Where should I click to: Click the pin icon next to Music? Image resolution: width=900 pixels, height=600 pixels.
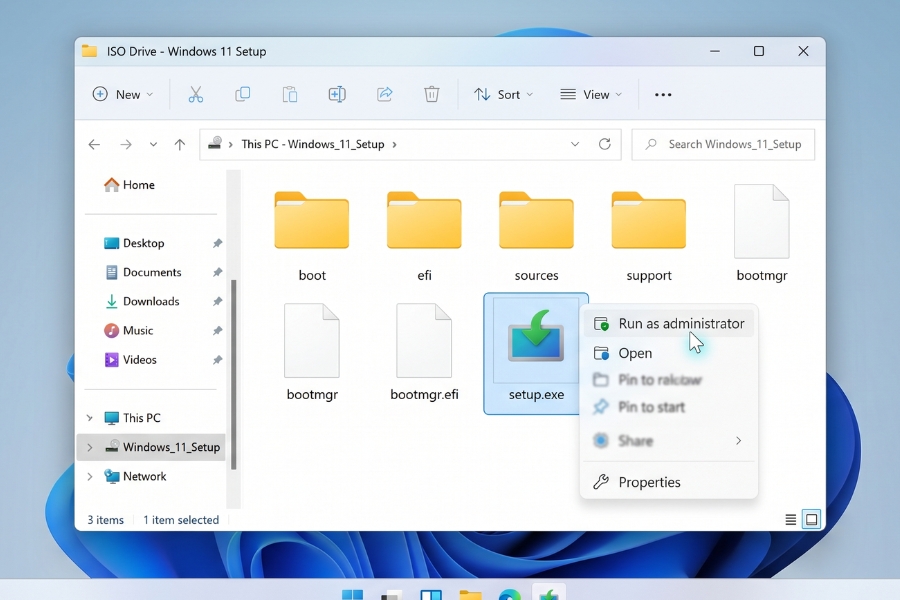click(x=217, y=331)
